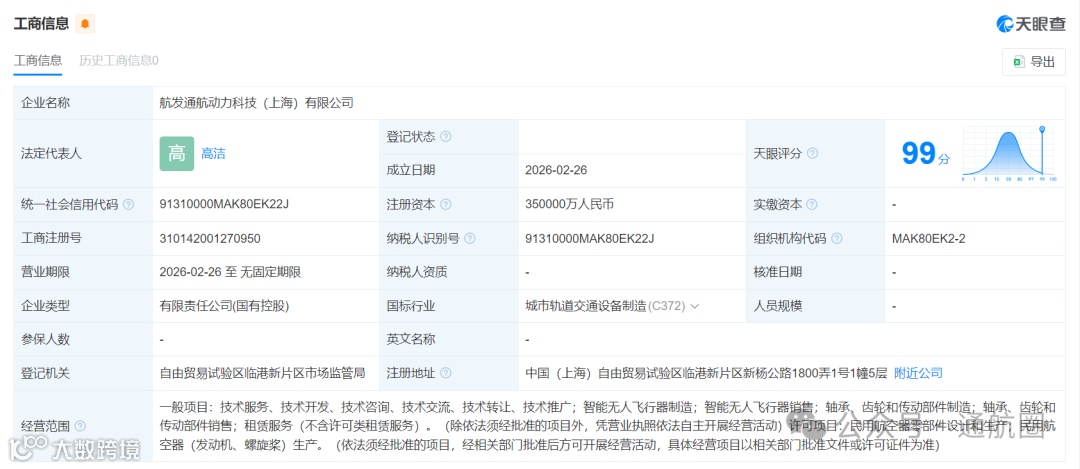
Task: Click the orange bell alert icon
Action: point(85,23)
